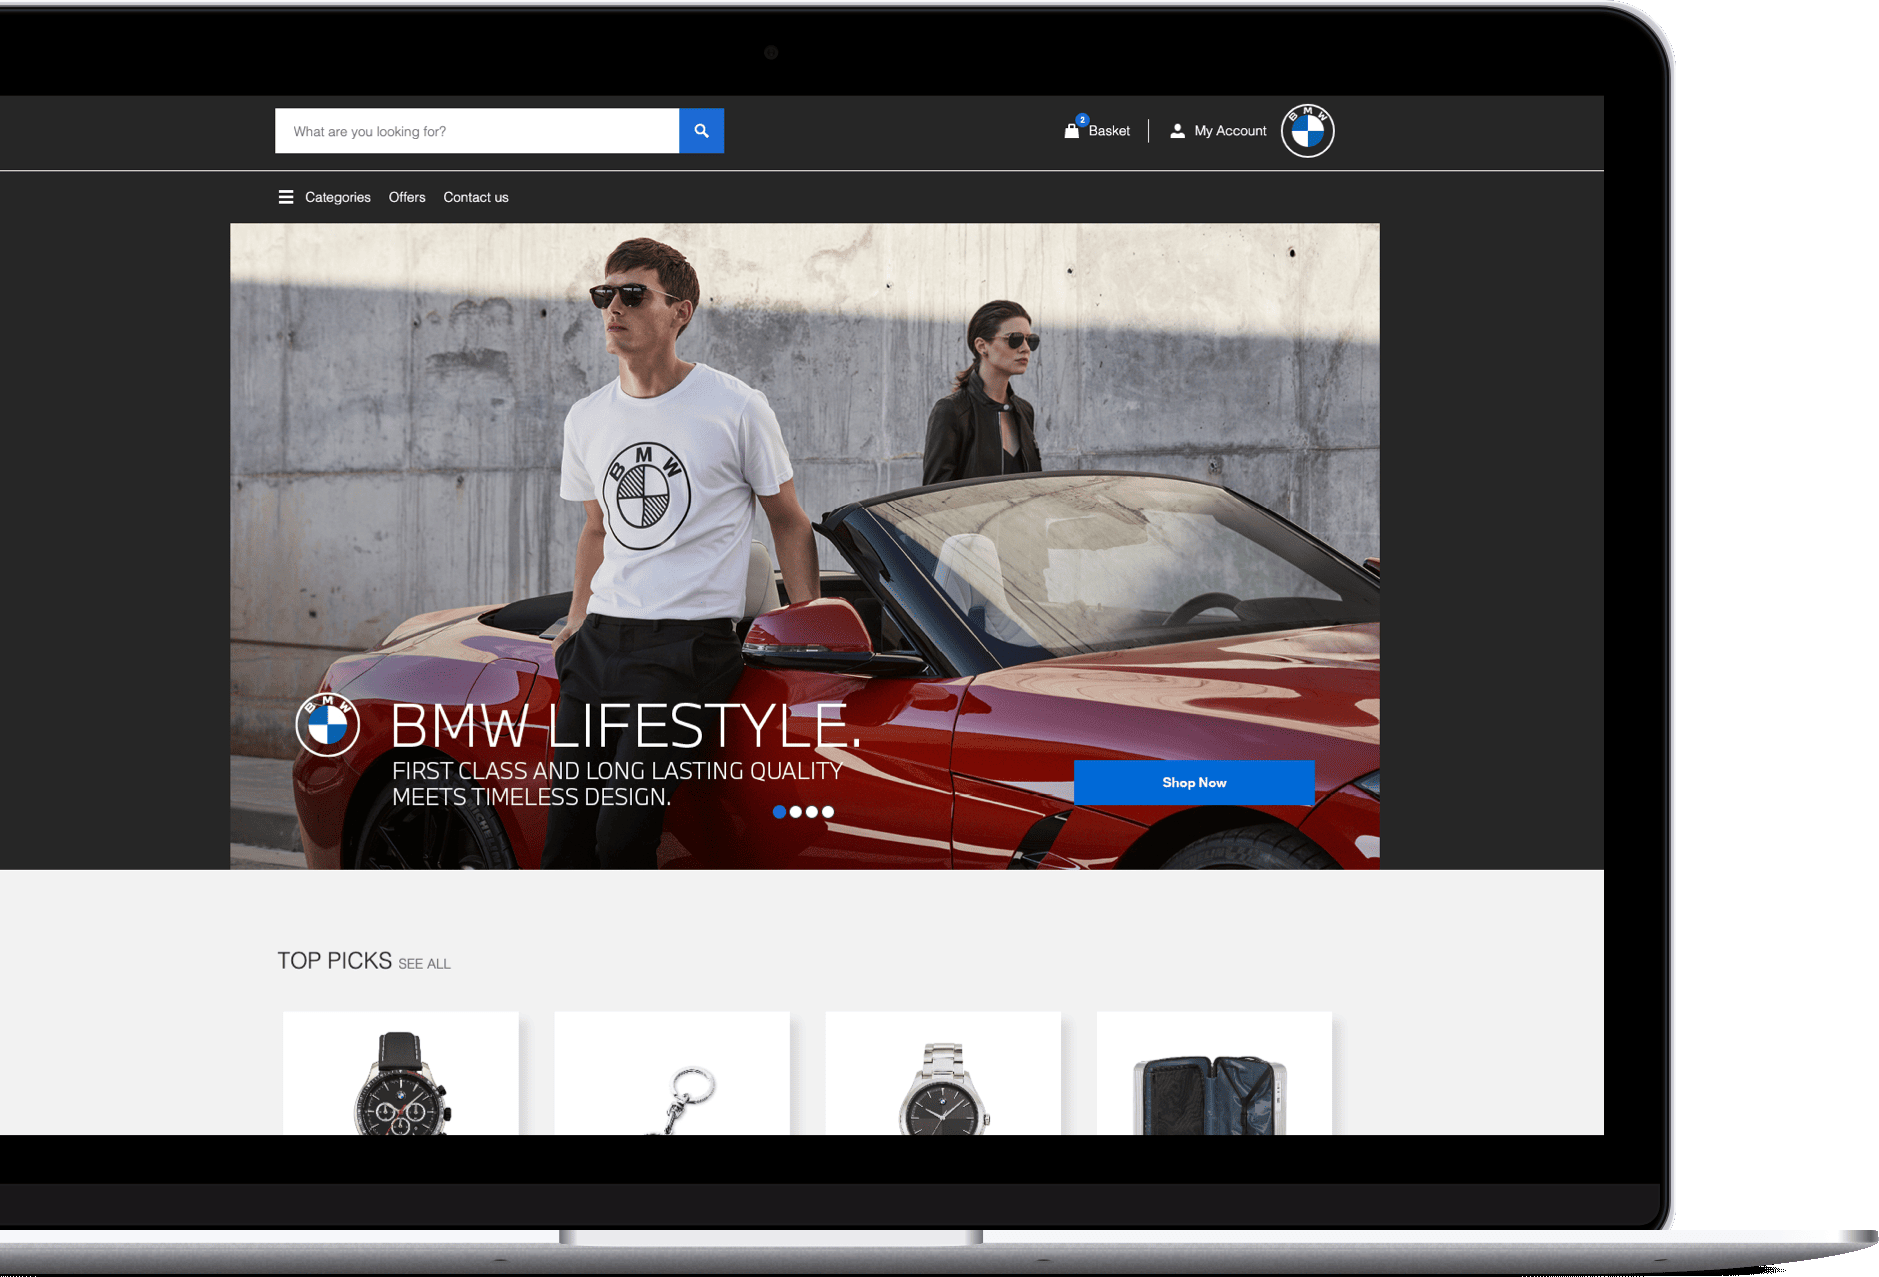Image resolution: width=1879 pixels, height=1277 pixels.
Task: Go to the Offers menu item
Action: click(407, 197)
